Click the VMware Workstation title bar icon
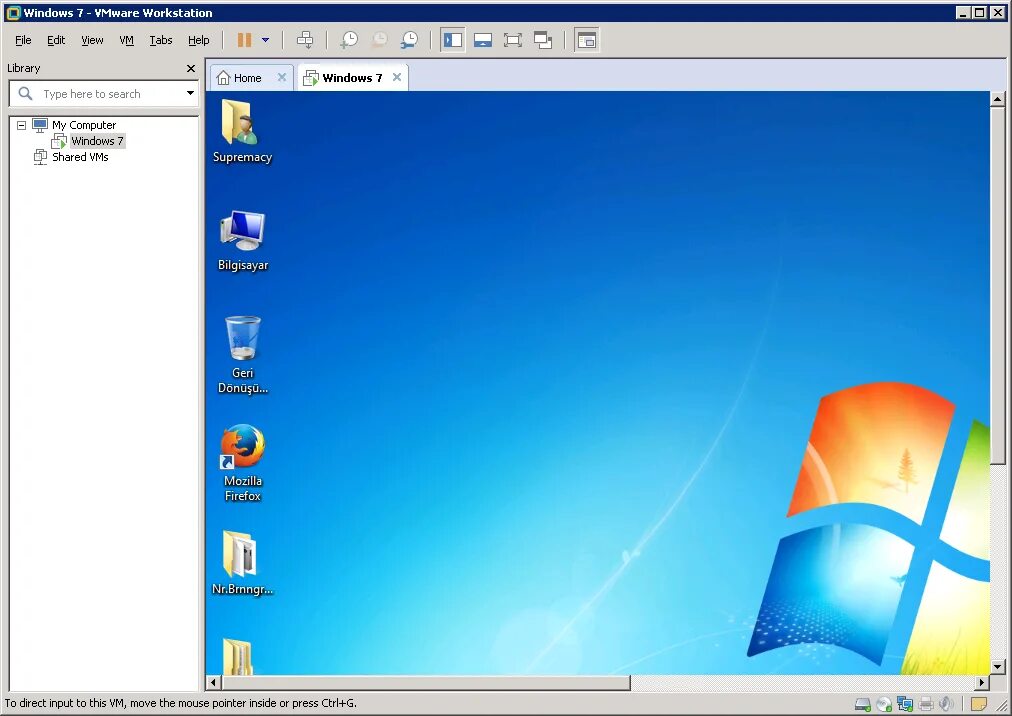The height and width of the screenshot is (716, 1012). tap(13, 13)
